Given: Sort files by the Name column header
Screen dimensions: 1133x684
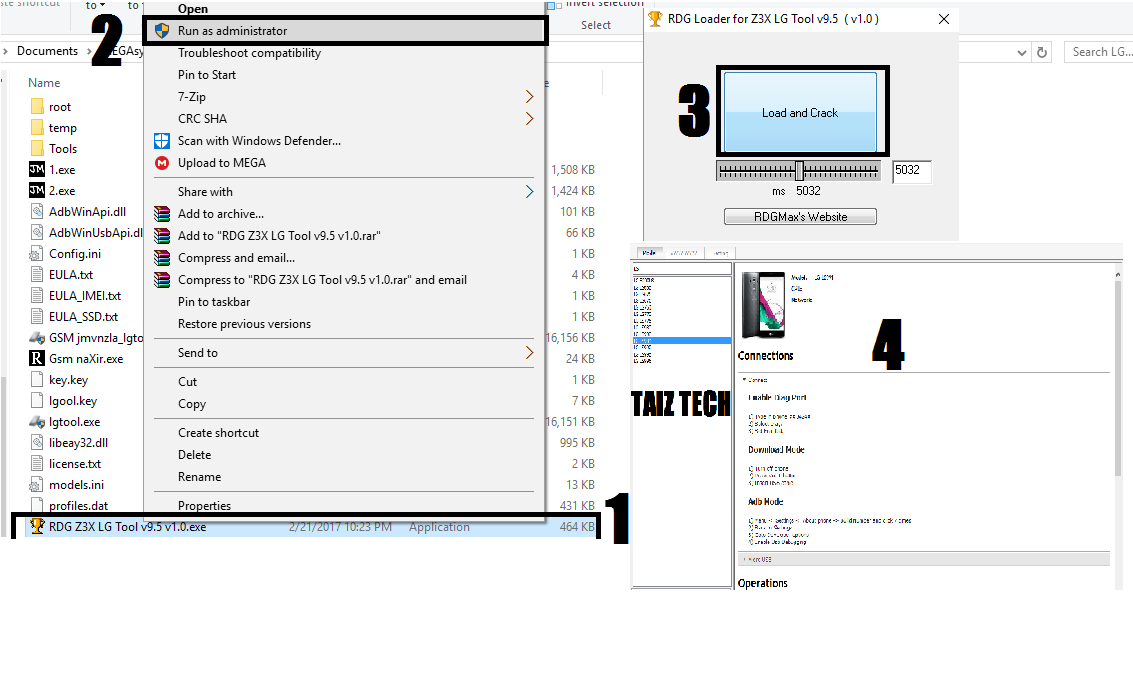Looking at the screenshot, I should coord(44,83).
